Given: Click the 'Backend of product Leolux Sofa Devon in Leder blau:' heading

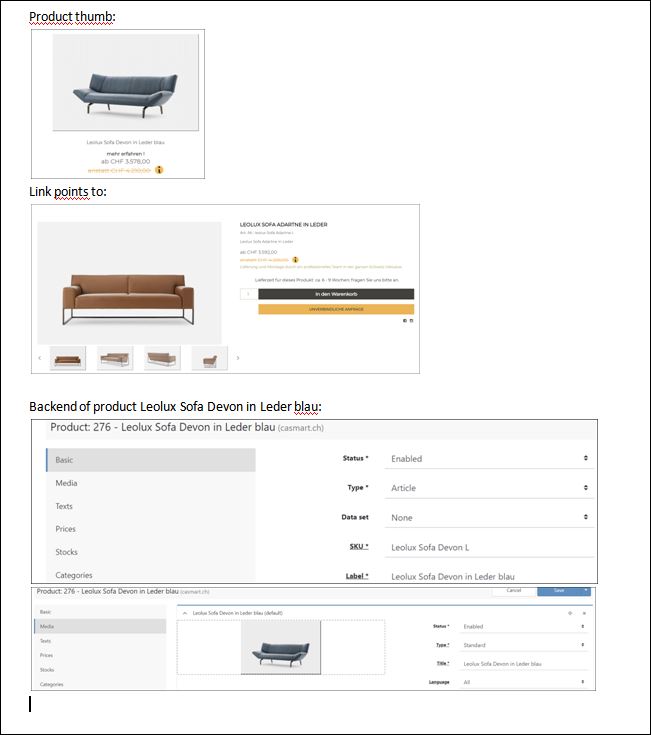Looking at the screenshot, I should [175, 406].
